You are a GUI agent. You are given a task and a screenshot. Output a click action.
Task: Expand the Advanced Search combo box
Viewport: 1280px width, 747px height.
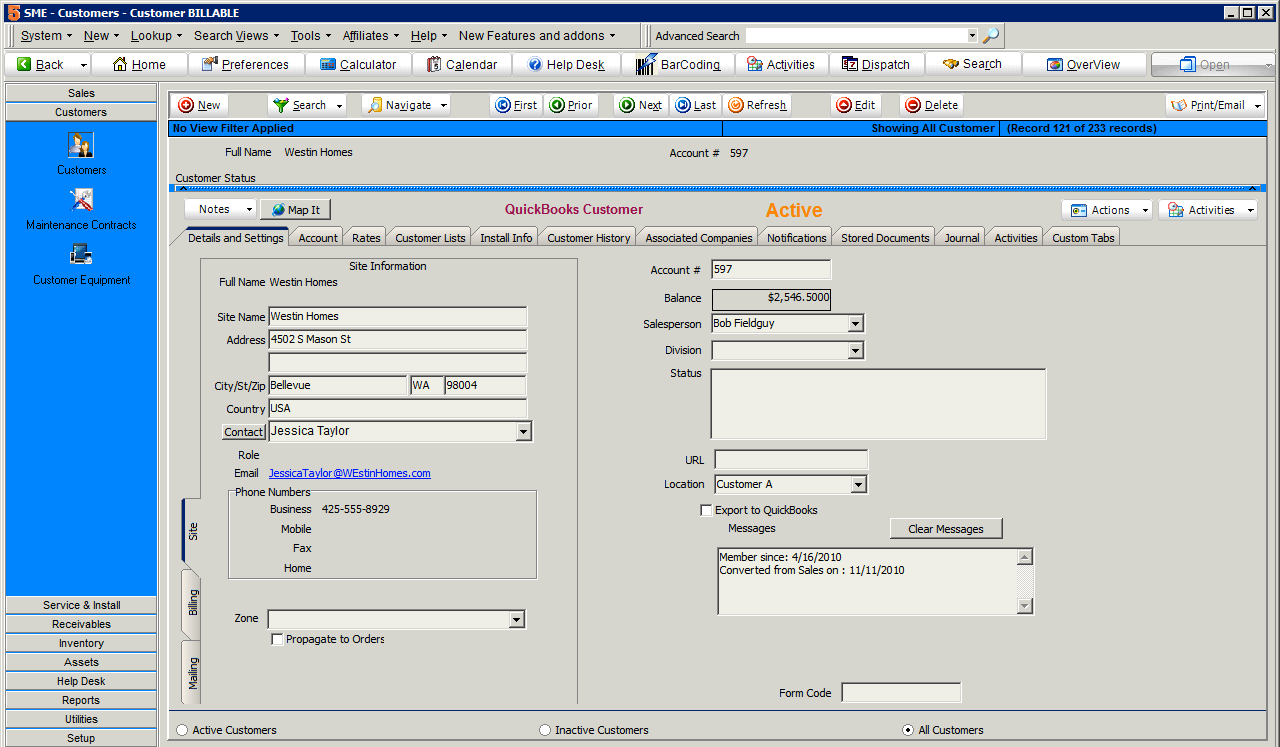[972, 35]
